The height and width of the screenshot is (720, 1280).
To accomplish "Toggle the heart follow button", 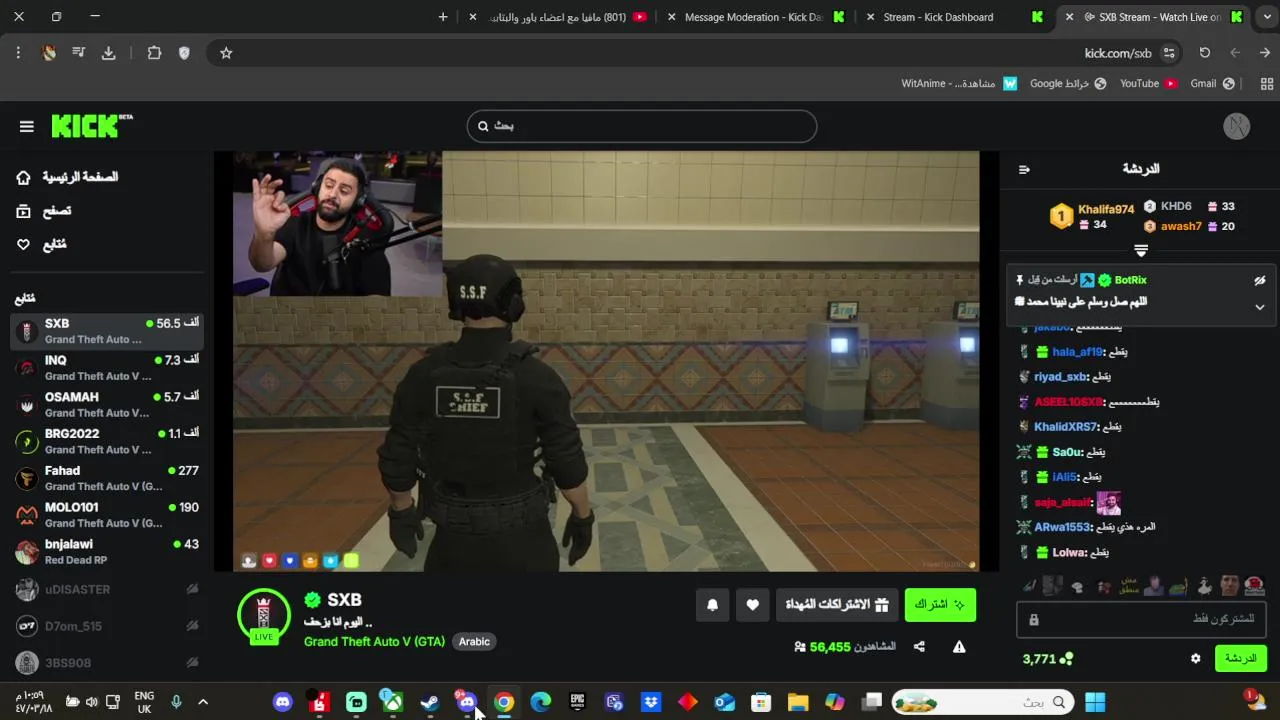I will [x=753, y=605].
